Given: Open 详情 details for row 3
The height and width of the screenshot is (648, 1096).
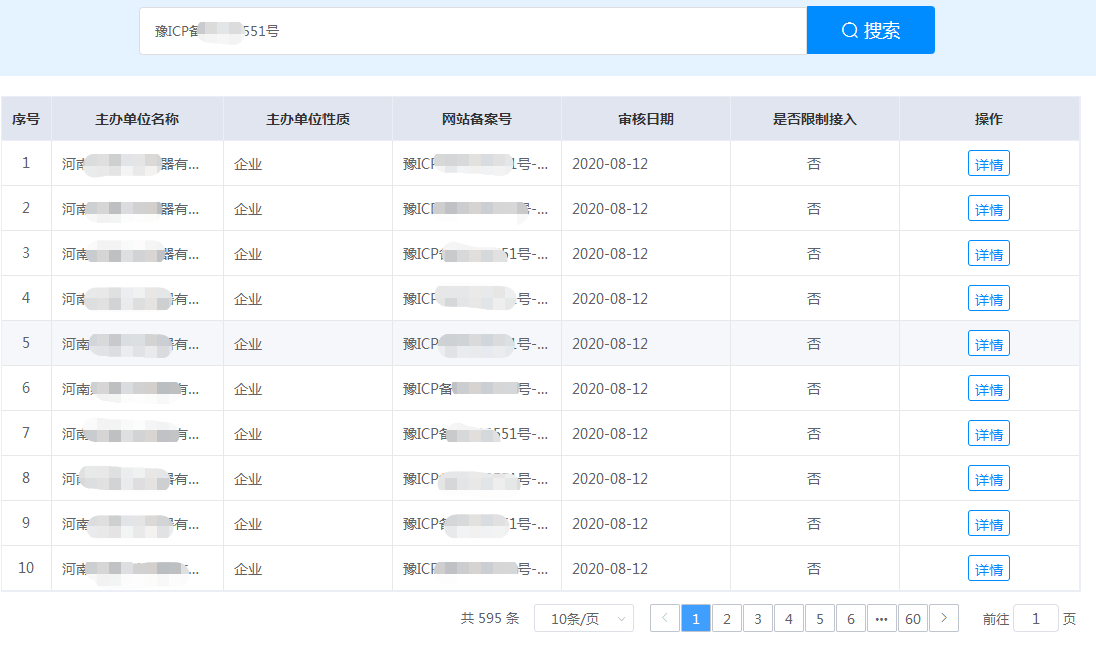Looking at the screenshot, I should click(988, 253).
